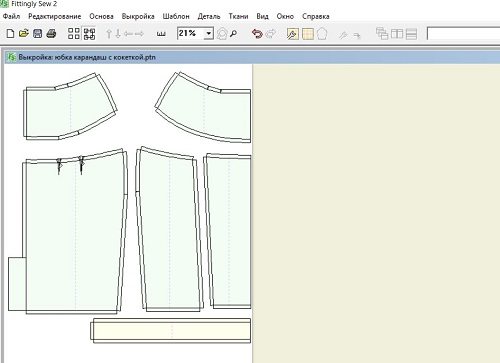Open the Ткани menu
The height and width of the screenshot is (363, 500).
coord(238,16)
